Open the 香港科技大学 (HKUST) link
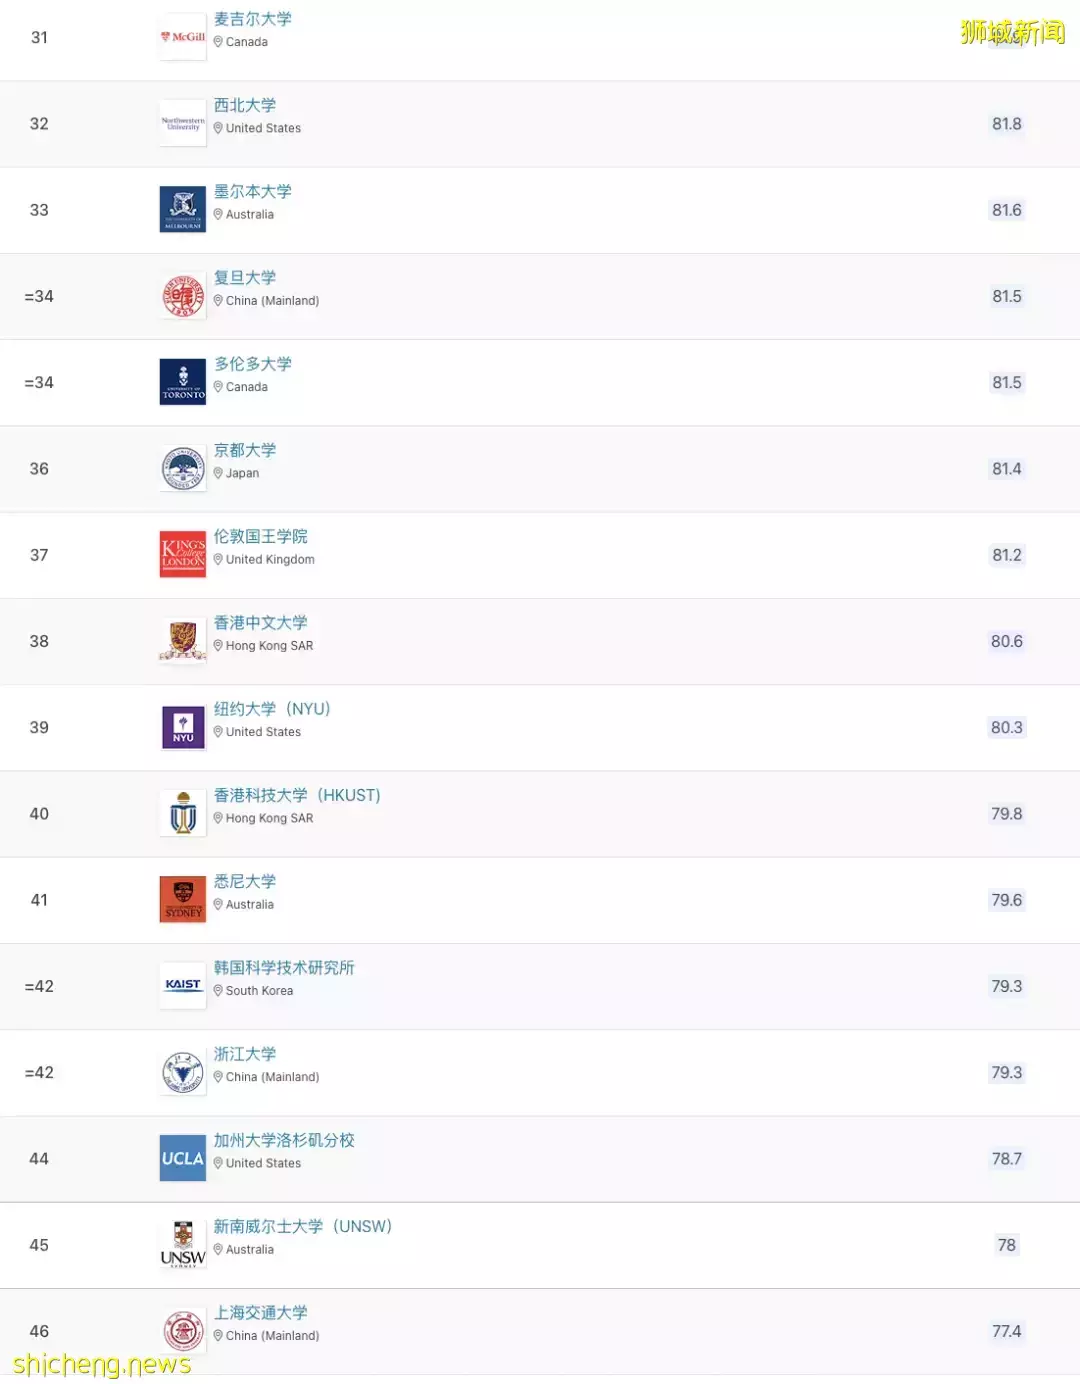The height and width of the screenshot is (1384, 1080). pos(297,796)
